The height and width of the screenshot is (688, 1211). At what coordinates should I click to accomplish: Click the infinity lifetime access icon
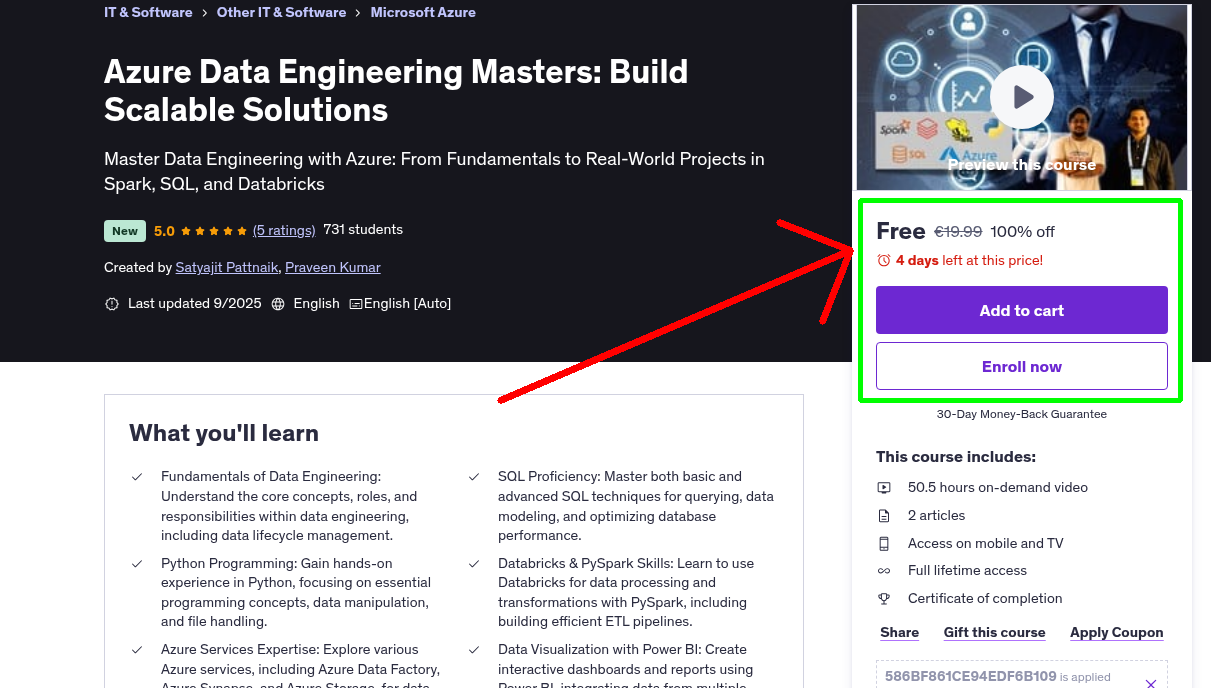[884, 571]
